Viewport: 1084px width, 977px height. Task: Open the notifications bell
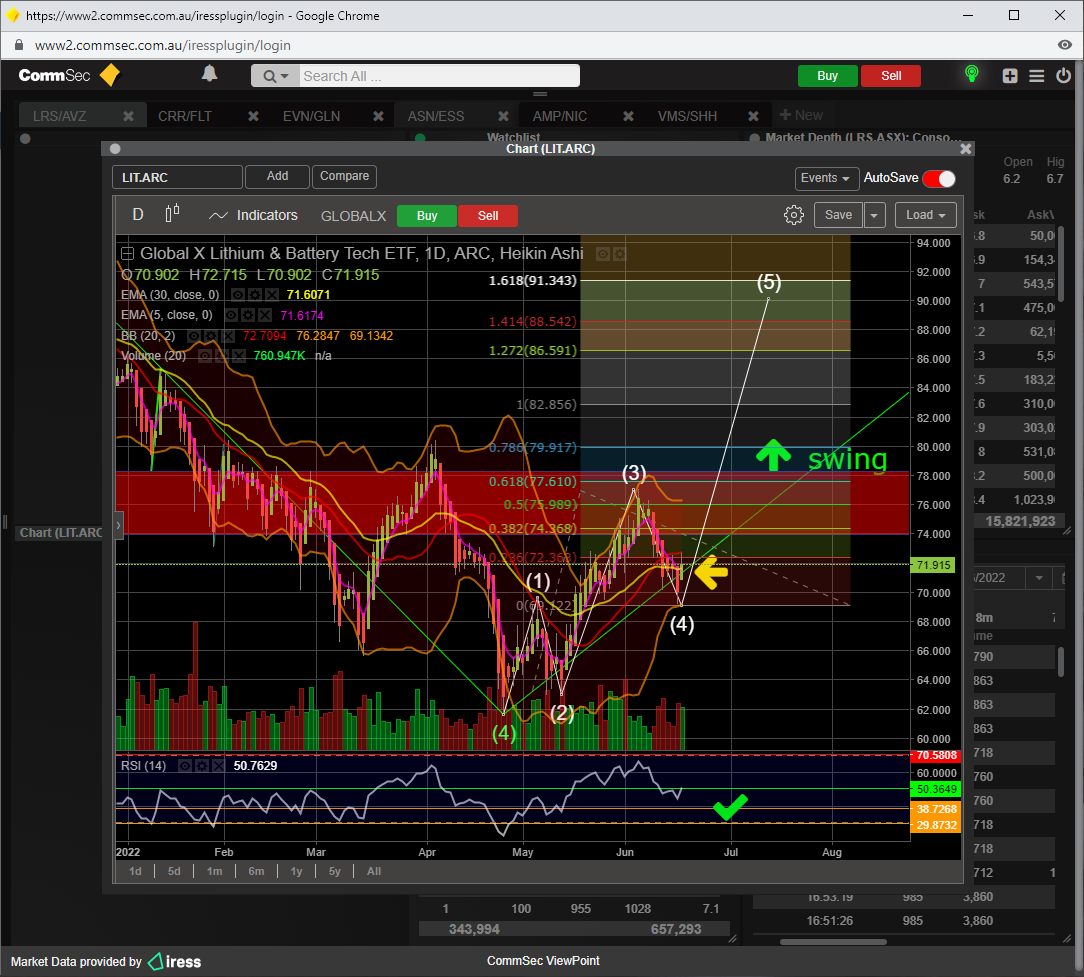(x=209, y=74)
